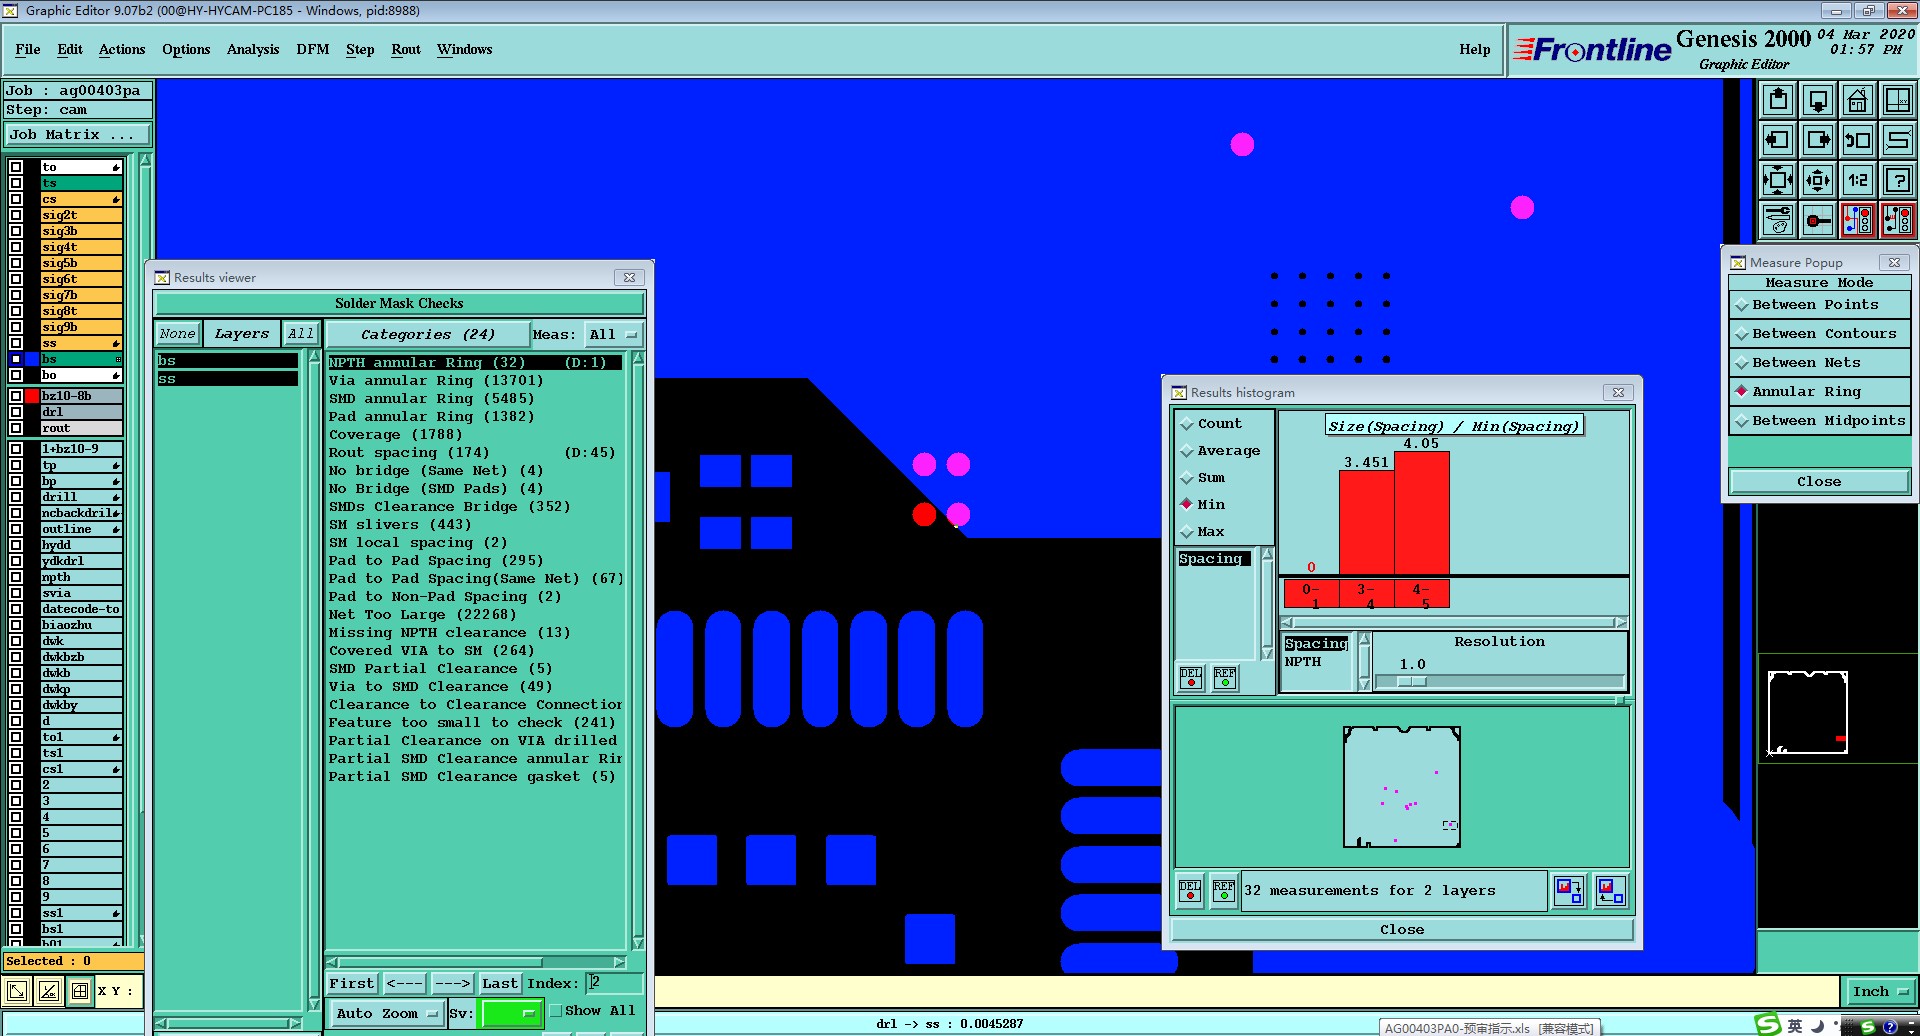
Task: Open the green Sv dropdown
Action: [x=511, y=1013]
